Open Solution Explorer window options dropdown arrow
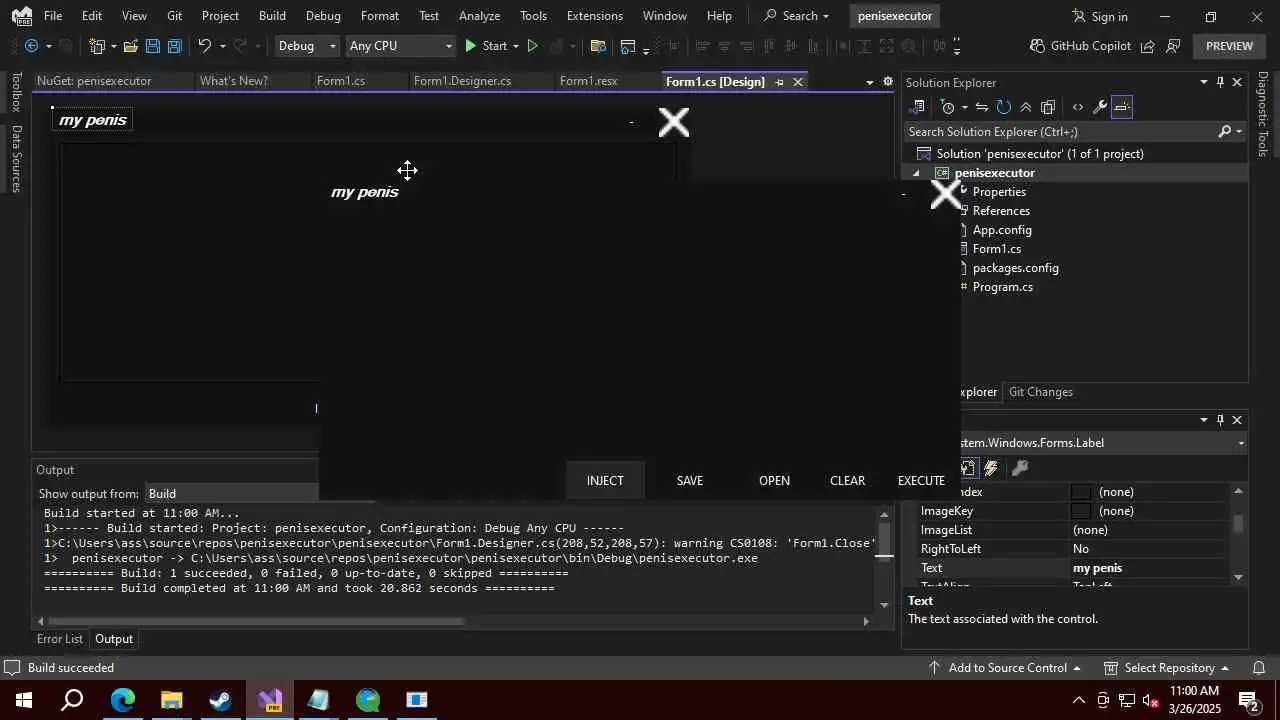This screenshot has width=1280, height=720. coord(1203,82)
